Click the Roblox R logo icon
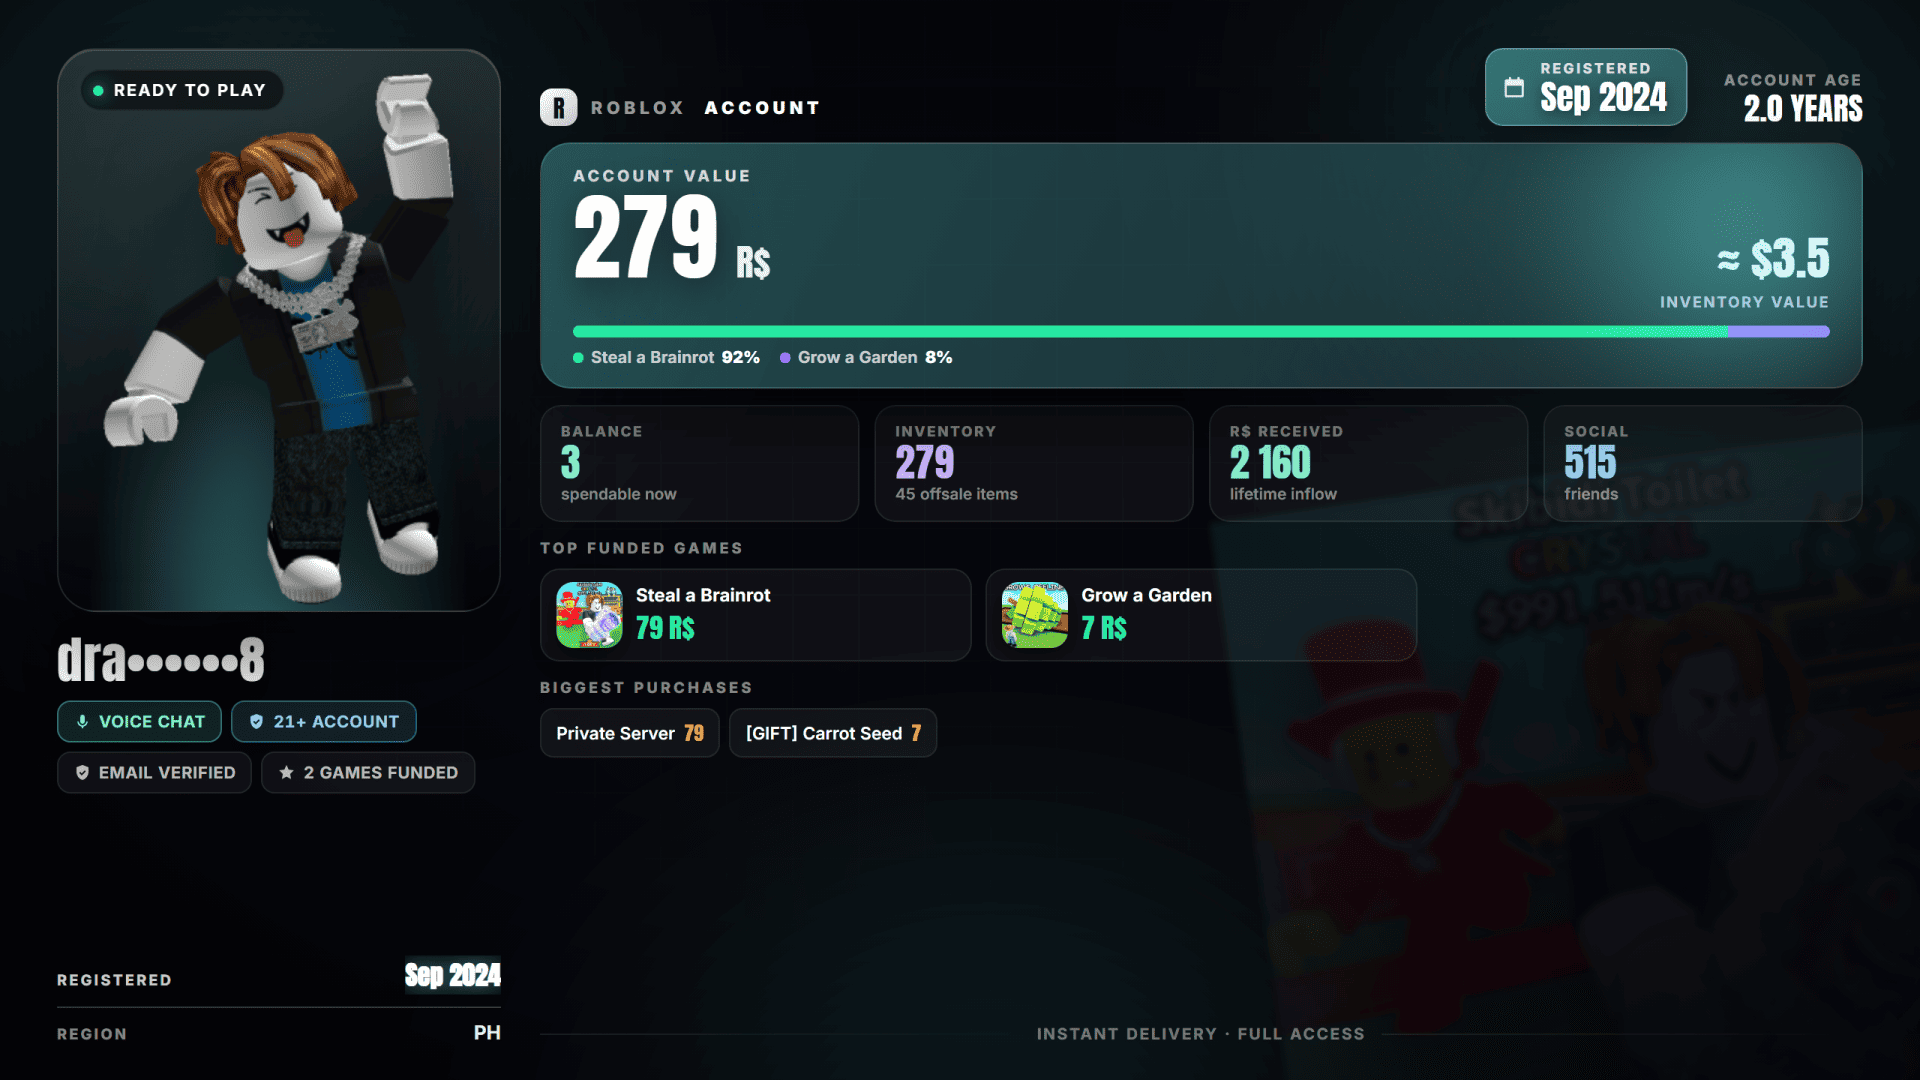The image size is (1920, 1080). 558,107
